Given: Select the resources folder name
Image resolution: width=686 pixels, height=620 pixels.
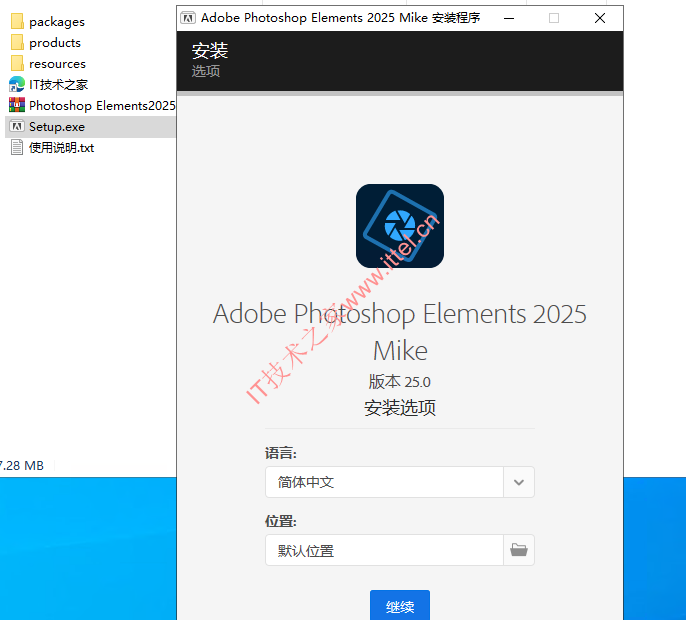Looking at the screenshot, I should 57,64.
